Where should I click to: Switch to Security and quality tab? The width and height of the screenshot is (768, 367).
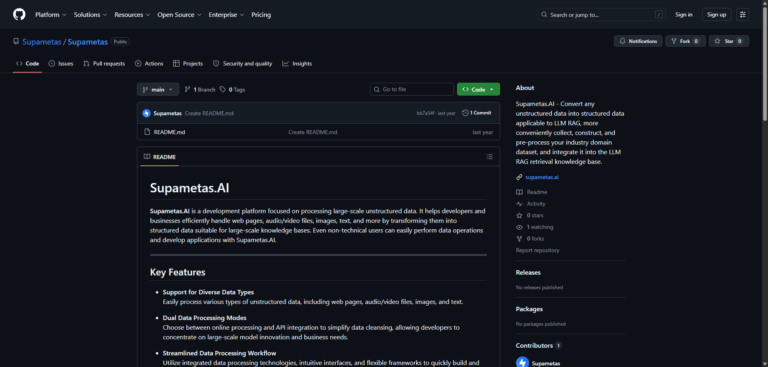point(242,64)
